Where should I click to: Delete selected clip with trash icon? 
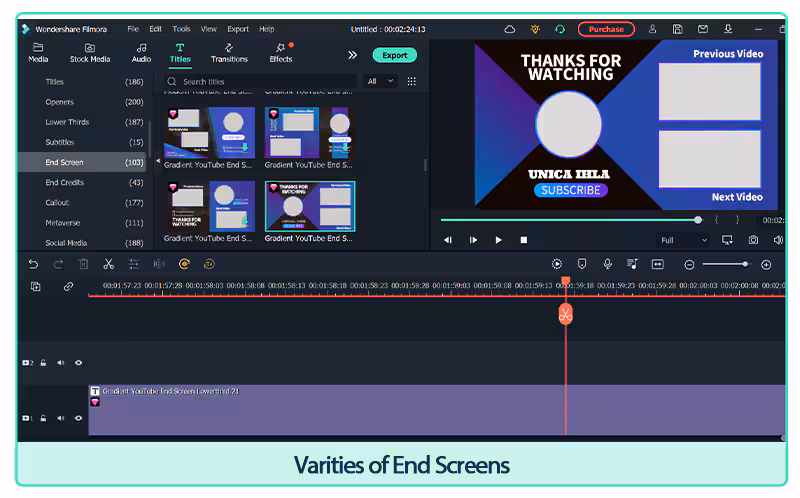tap(84, 264)
